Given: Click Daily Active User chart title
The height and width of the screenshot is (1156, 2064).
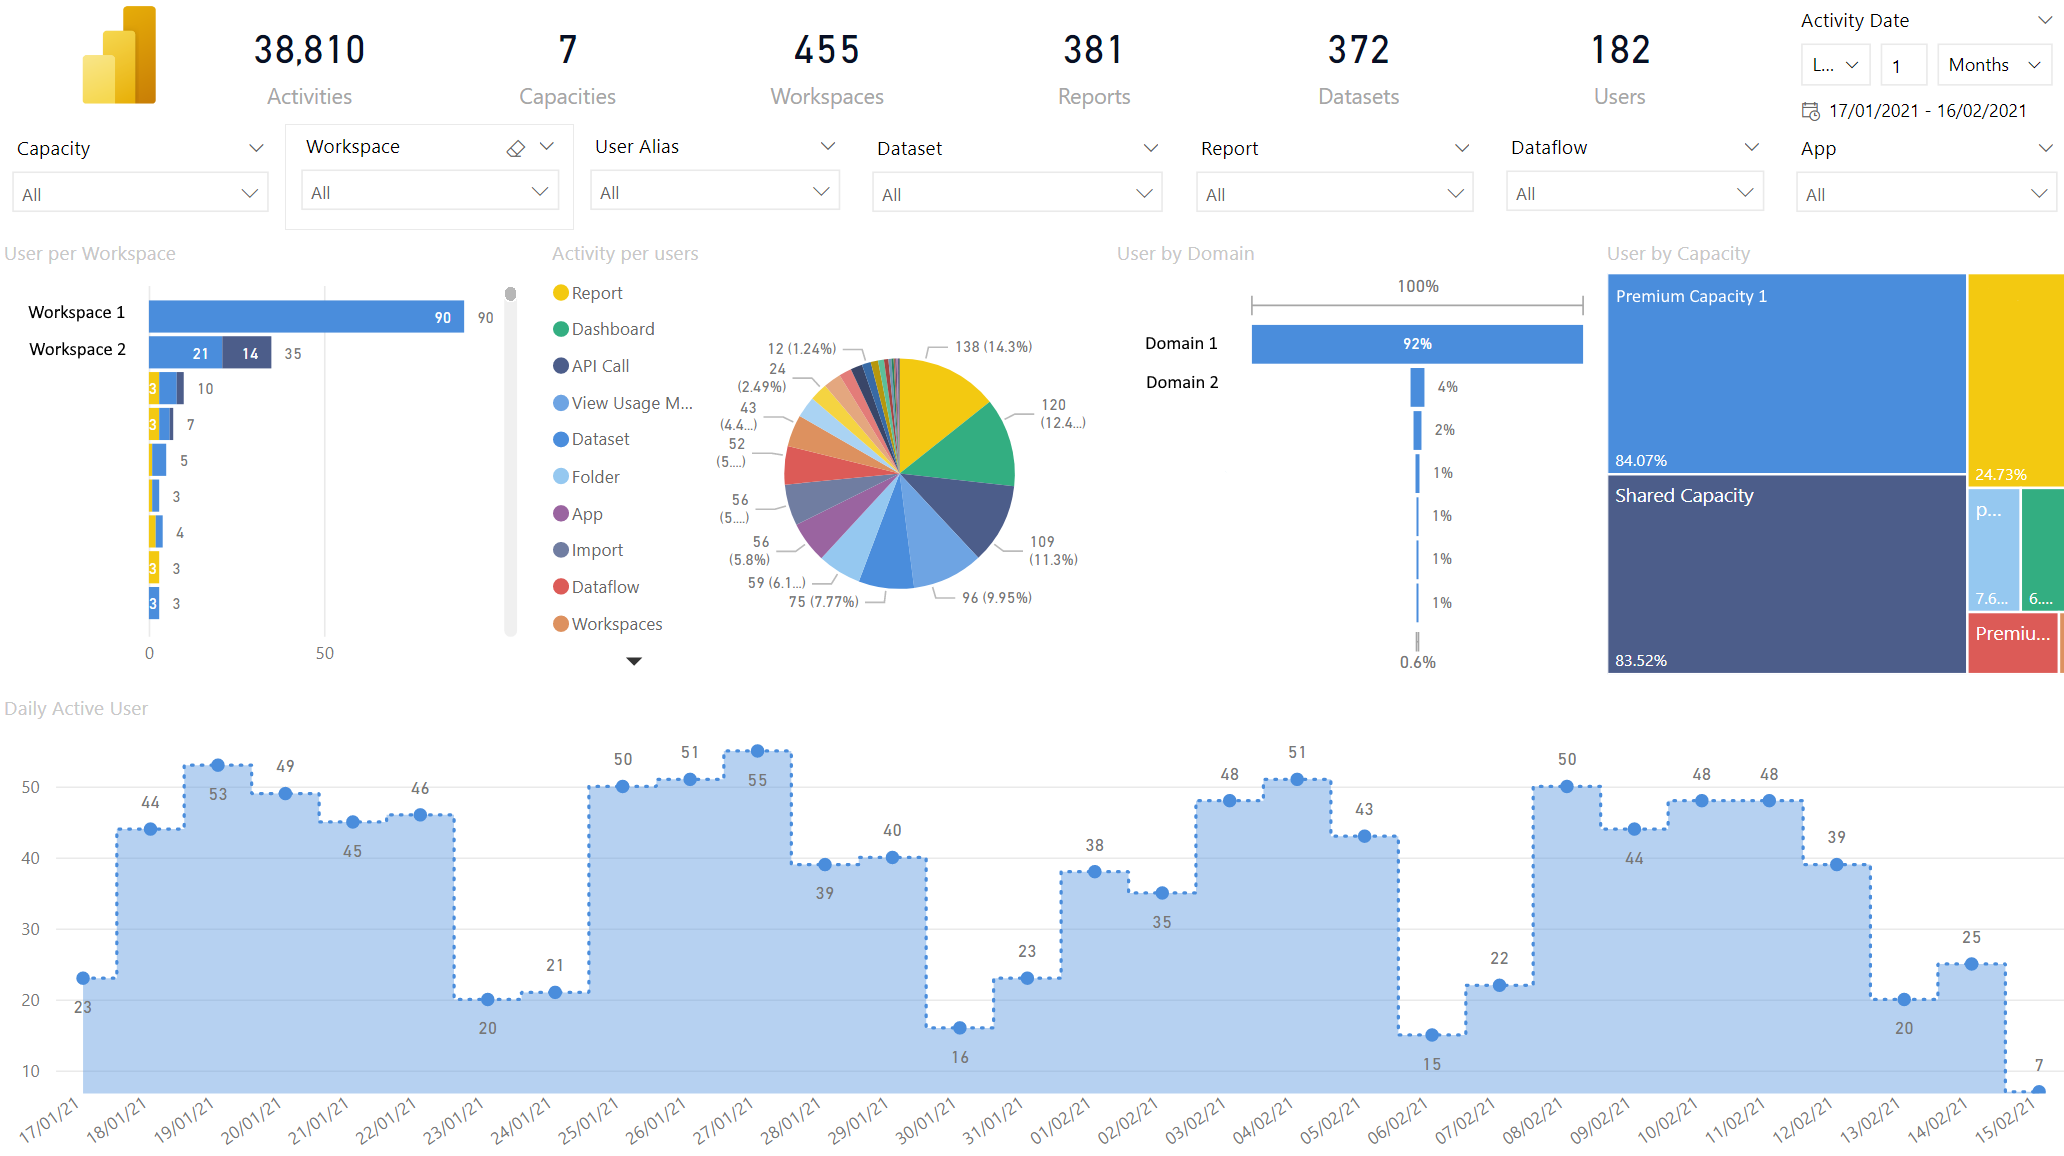Looking at the screenshot, I should (x=76, y=708).
